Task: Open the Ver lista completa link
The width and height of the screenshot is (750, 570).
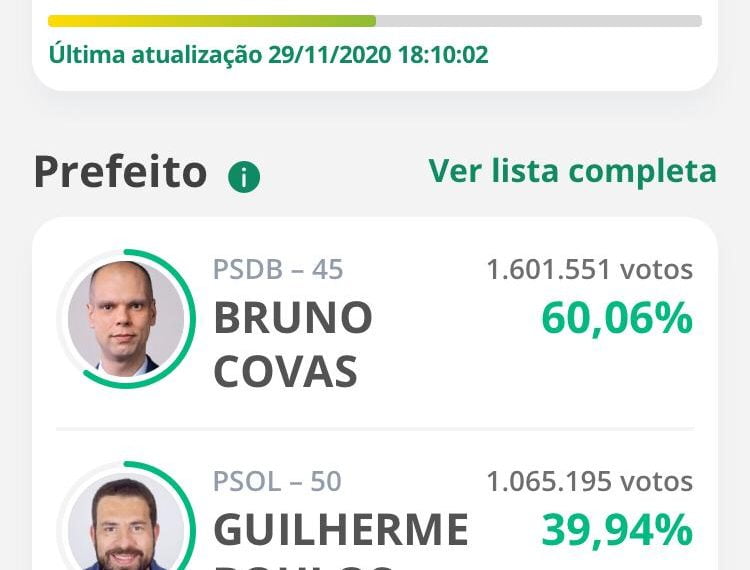Action: pyautogui.click(x=573, y=171)
